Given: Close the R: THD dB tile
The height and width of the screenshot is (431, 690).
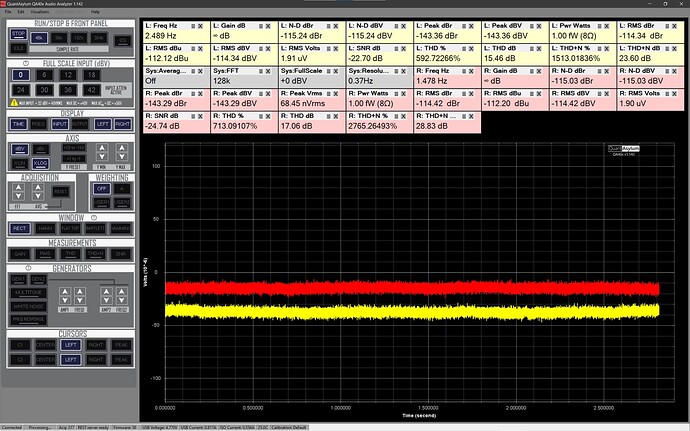Looking at the screenshot, I should [336, 116].
